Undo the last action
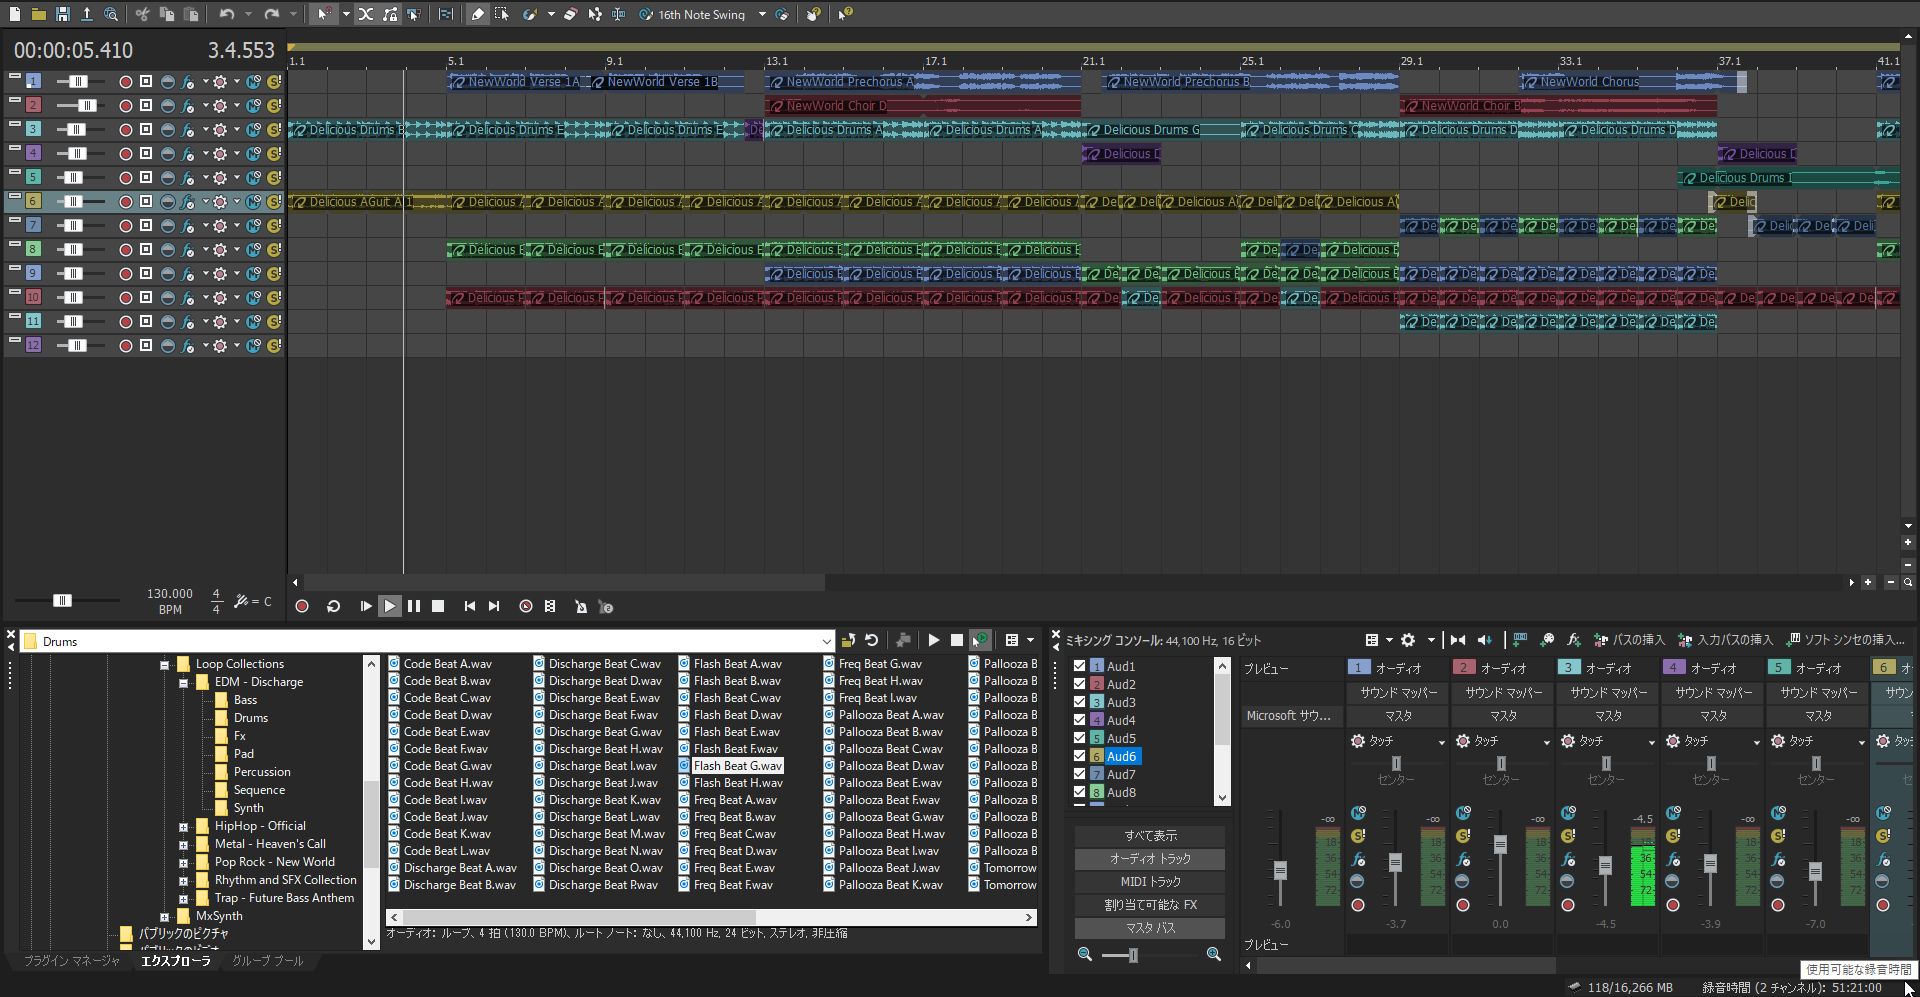Viewport: 1920px width, 997px height. tap(227, 14)
